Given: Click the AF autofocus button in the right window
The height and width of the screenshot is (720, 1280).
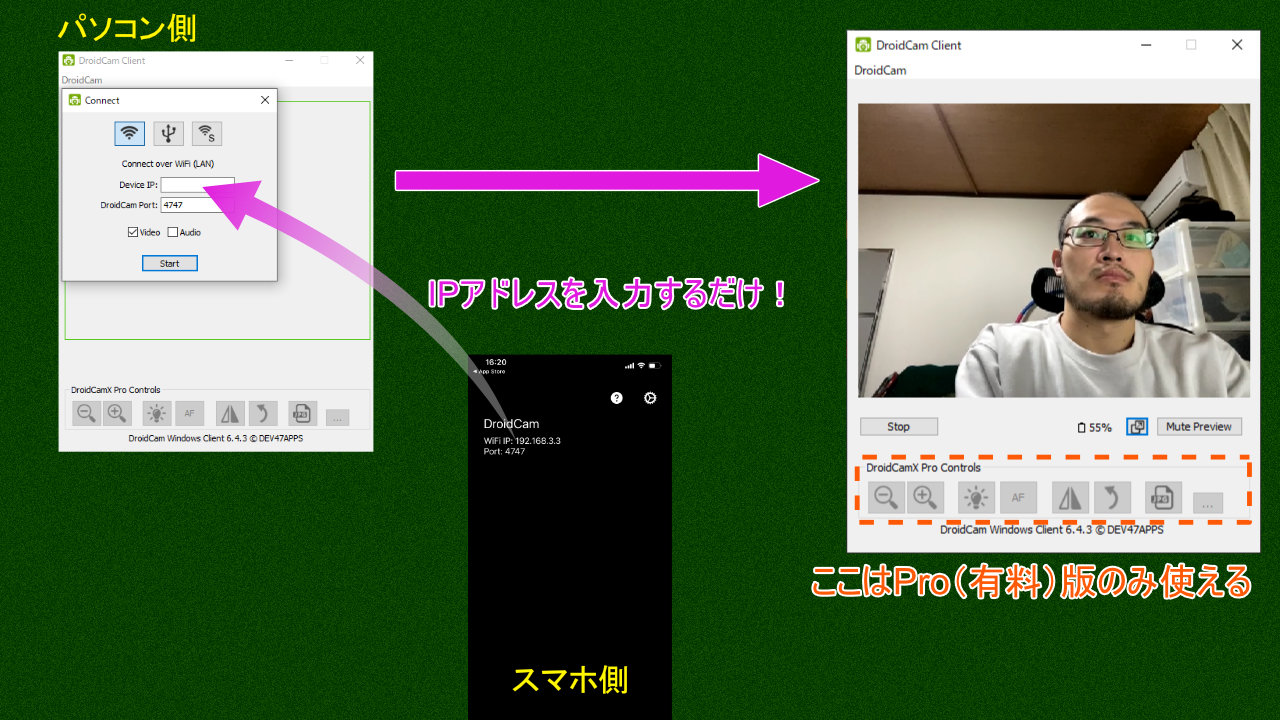Looking at the screenshot, I should (1018, 497).
